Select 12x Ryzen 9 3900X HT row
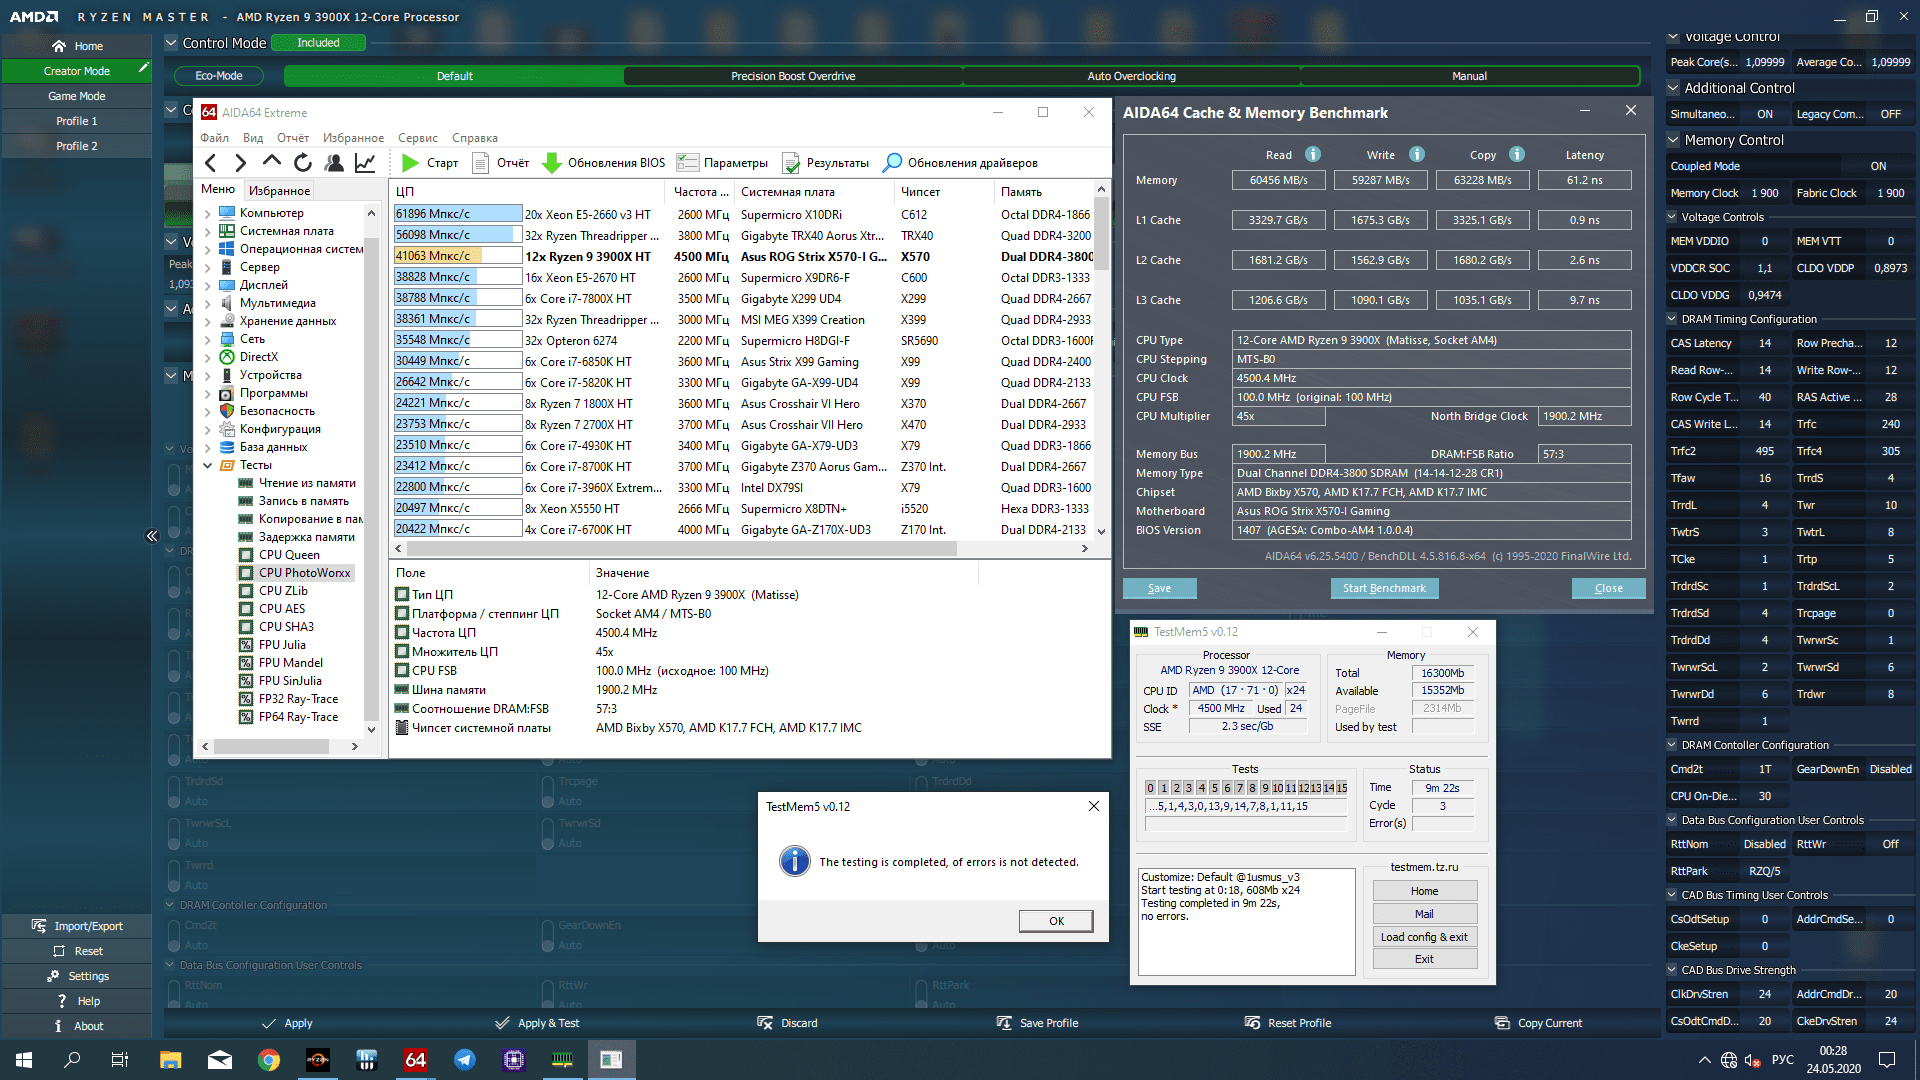The height and width of the screenshot is (1080, 1920). tap(743, 256)
